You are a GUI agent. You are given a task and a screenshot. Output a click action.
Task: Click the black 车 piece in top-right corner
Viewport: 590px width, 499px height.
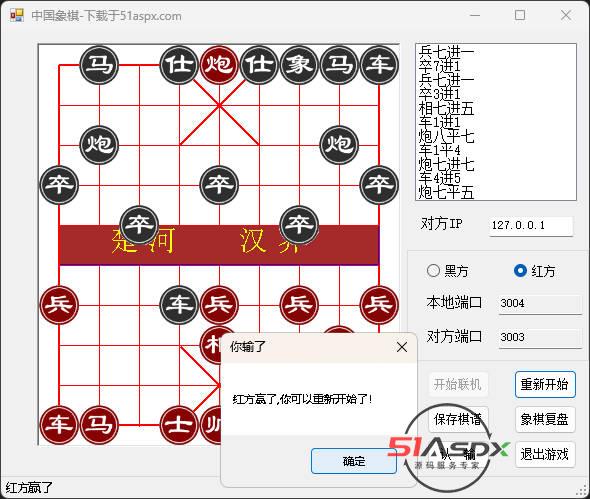(x=379, y=65)
